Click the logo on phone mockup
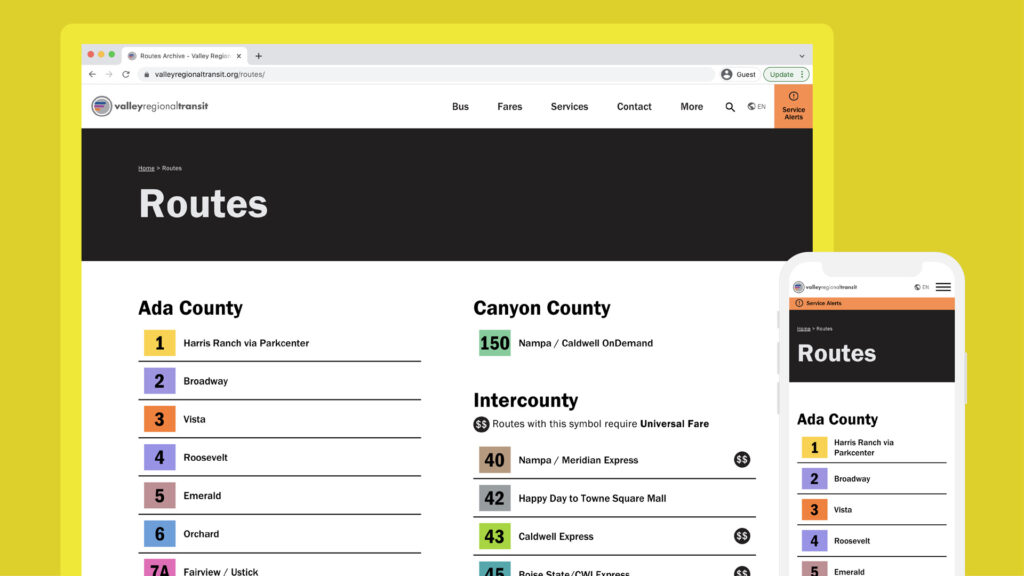This screenshot has height=576, width=1024. (825, 287)
